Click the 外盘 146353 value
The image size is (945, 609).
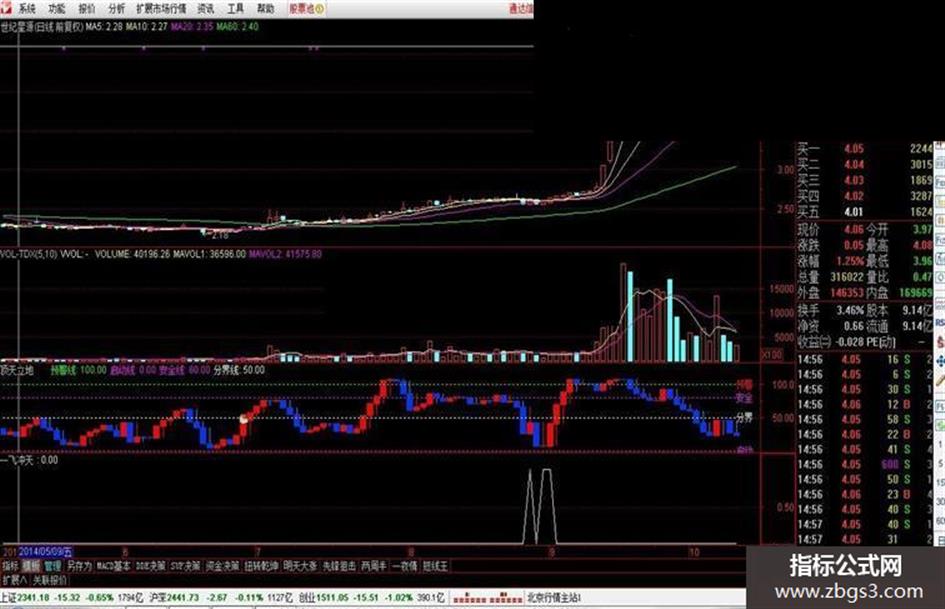tap(847, 292)
